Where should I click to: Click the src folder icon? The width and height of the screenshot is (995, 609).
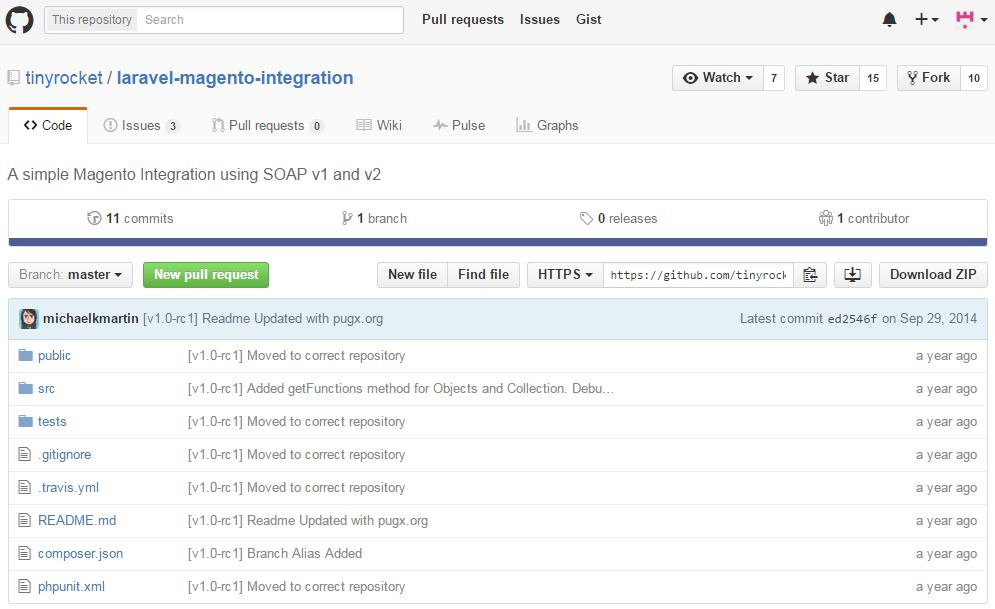(x=25, y=388)
